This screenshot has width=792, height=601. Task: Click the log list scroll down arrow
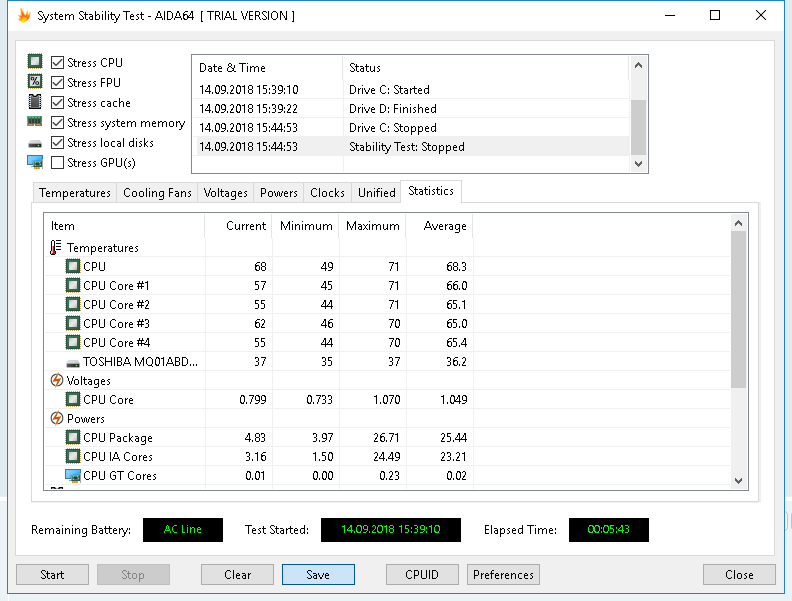638,164
